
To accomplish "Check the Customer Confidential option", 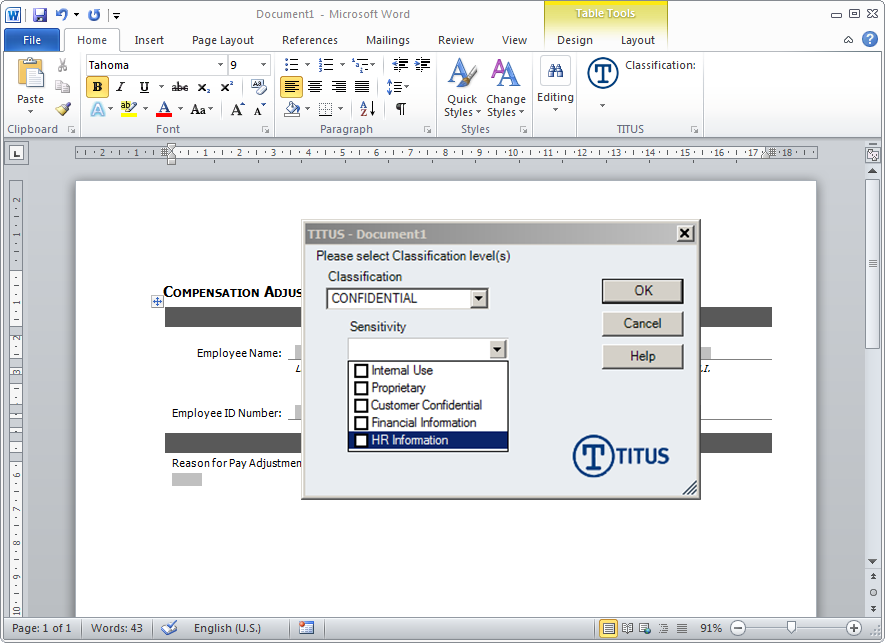I will point(361,406).
